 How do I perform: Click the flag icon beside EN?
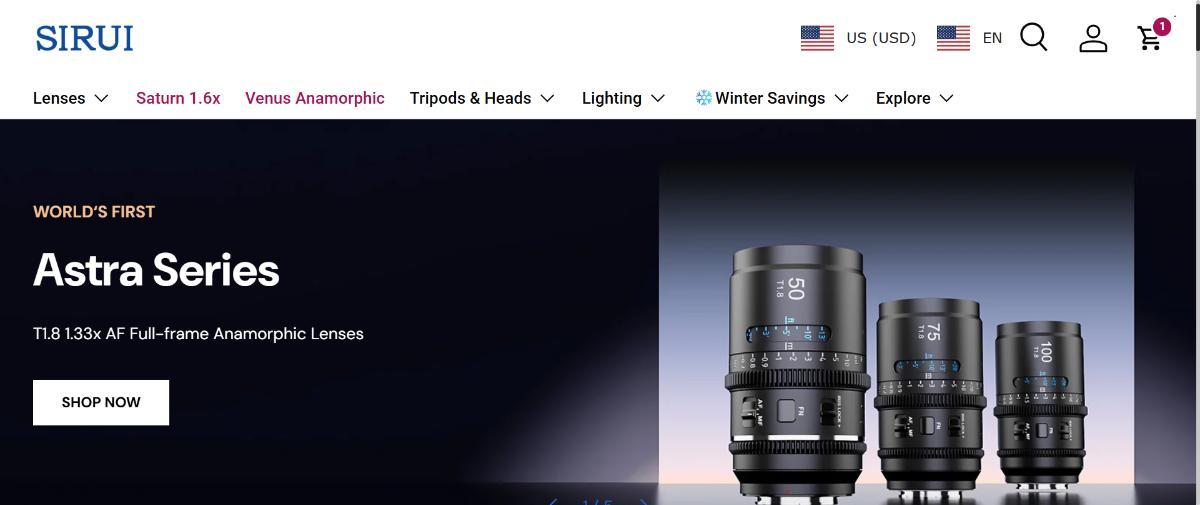953,38
